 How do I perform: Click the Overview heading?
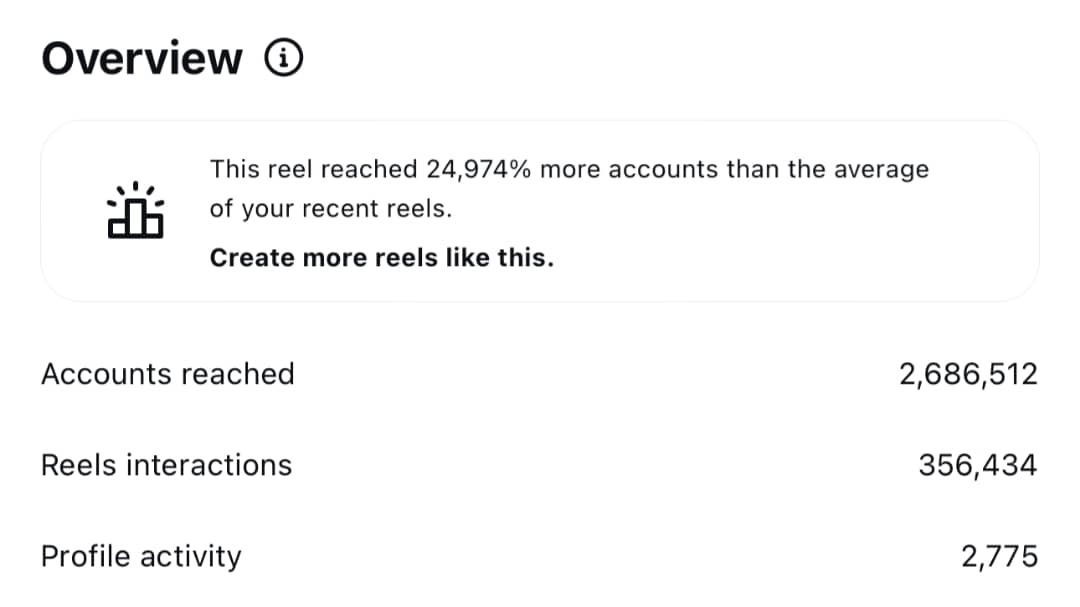[x=142, y=60]
